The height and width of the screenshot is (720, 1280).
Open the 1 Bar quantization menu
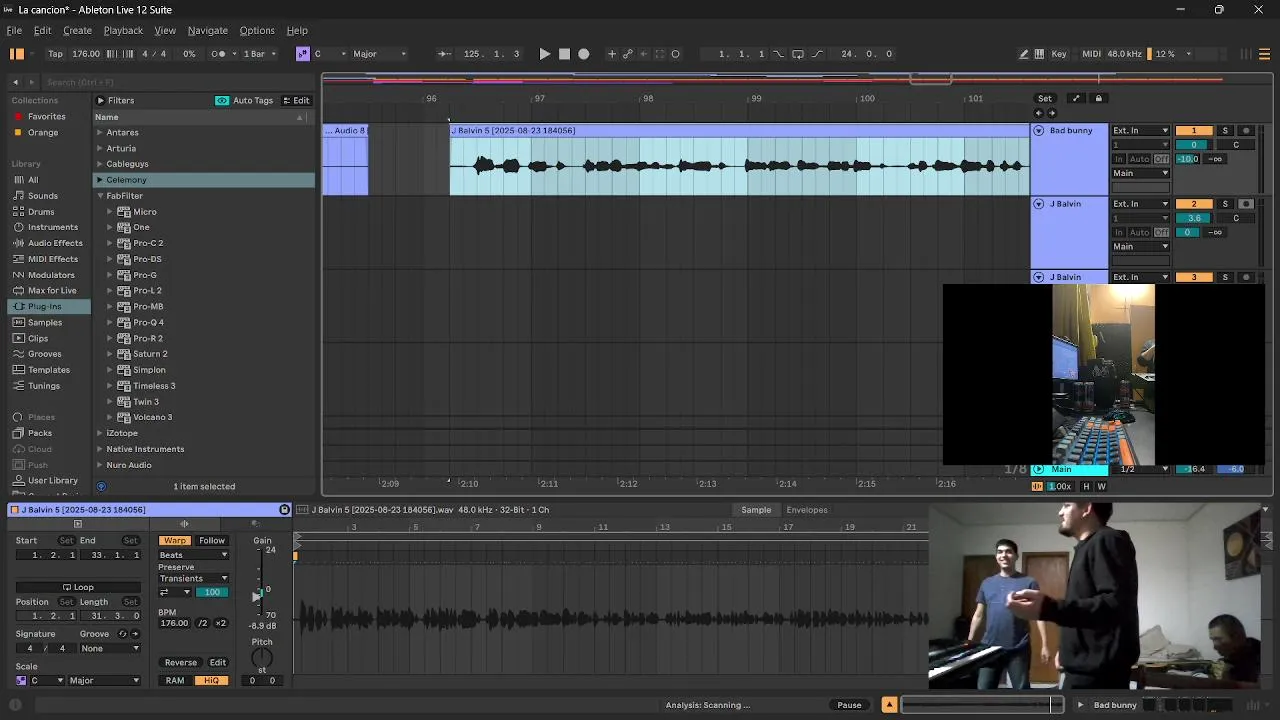(x=259, y=54)
